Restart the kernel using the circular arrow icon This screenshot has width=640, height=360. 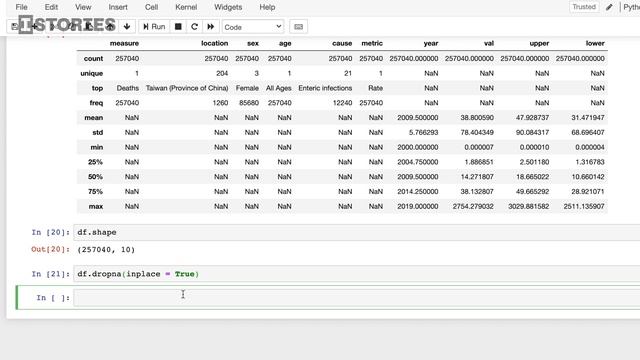pos(194,27)
